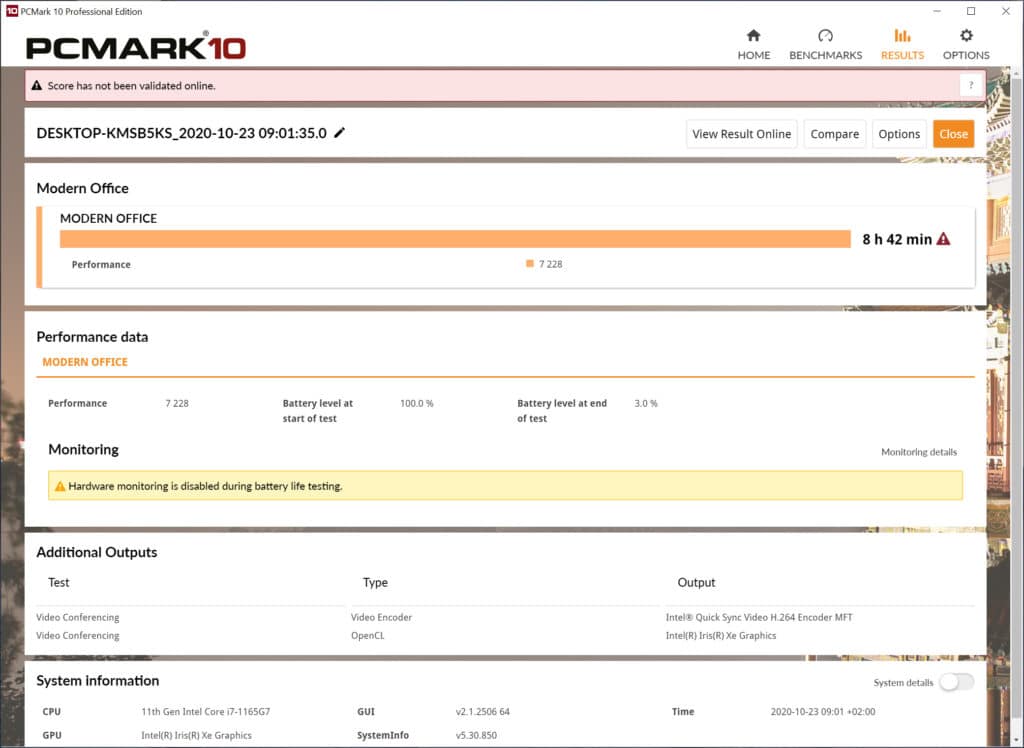Viewport: 1024px width, 748px height.
Task: Click the Type column header
Action: pyautogui.click(x=376, y=582)
